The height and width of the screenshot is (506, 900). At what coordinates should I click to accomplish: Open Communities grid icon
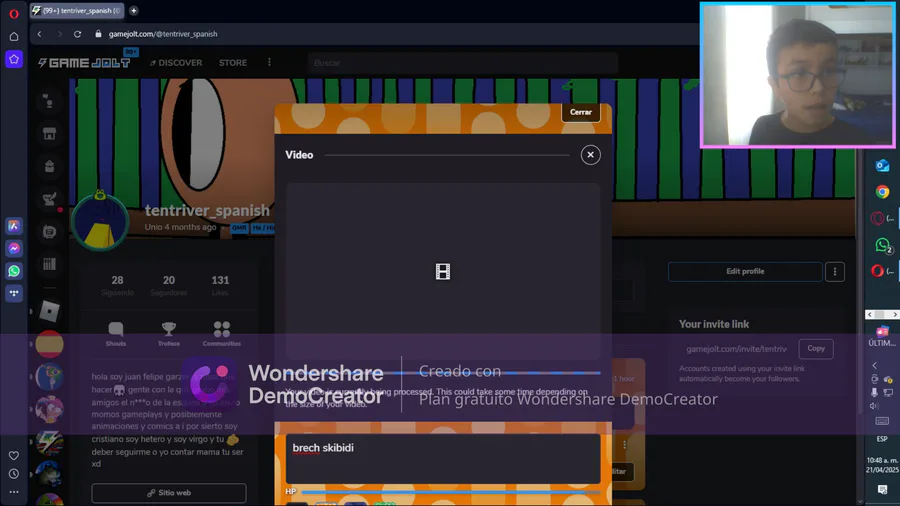pos(222,333)
